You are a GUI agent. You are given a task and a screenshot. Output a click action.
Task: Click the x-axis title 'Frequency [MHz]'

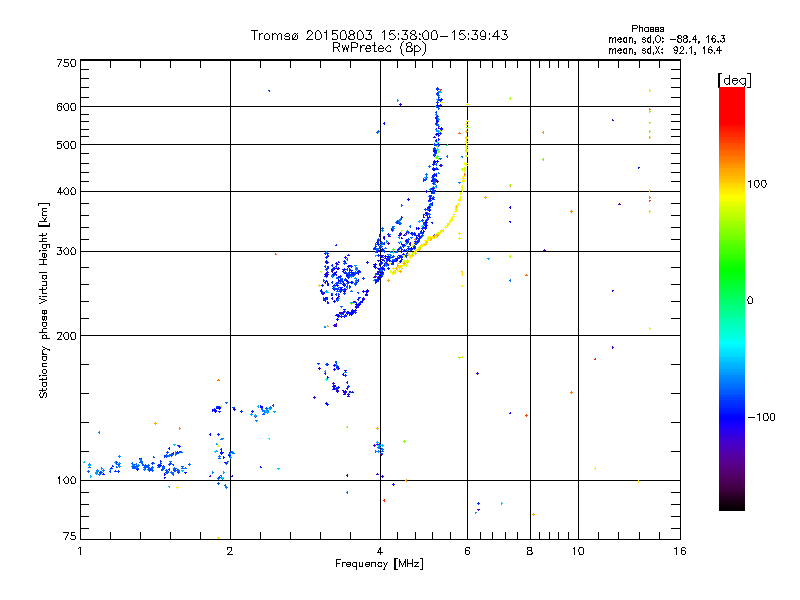(379, 564)
